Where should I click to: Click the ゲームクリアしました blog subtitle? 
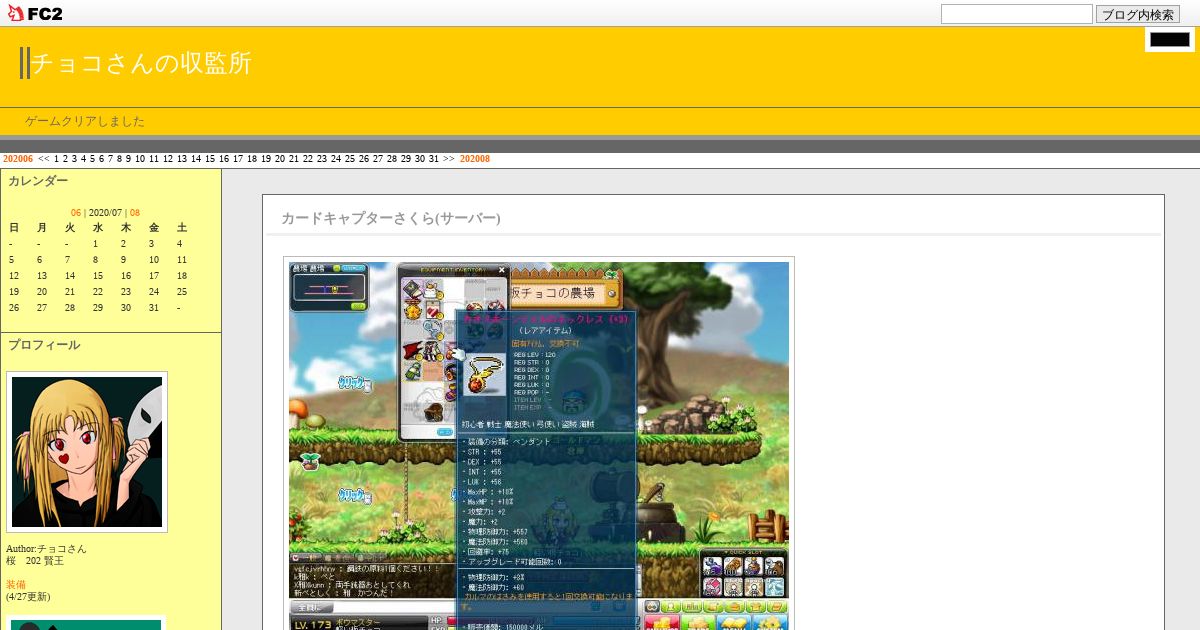tap(85, 121)
